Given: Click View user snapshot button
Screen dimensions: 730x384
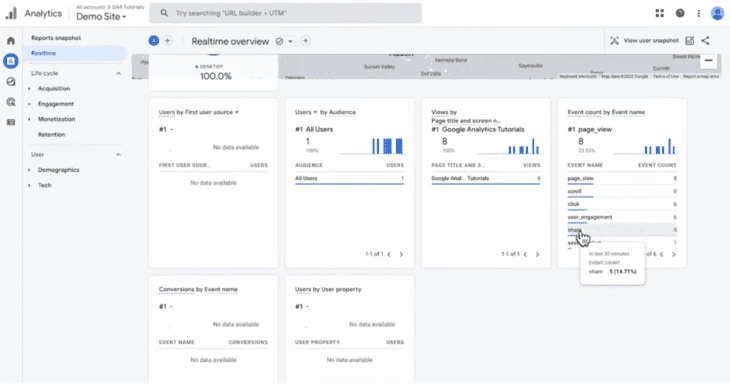Looking at the screenshot, I should coord(644,40).
